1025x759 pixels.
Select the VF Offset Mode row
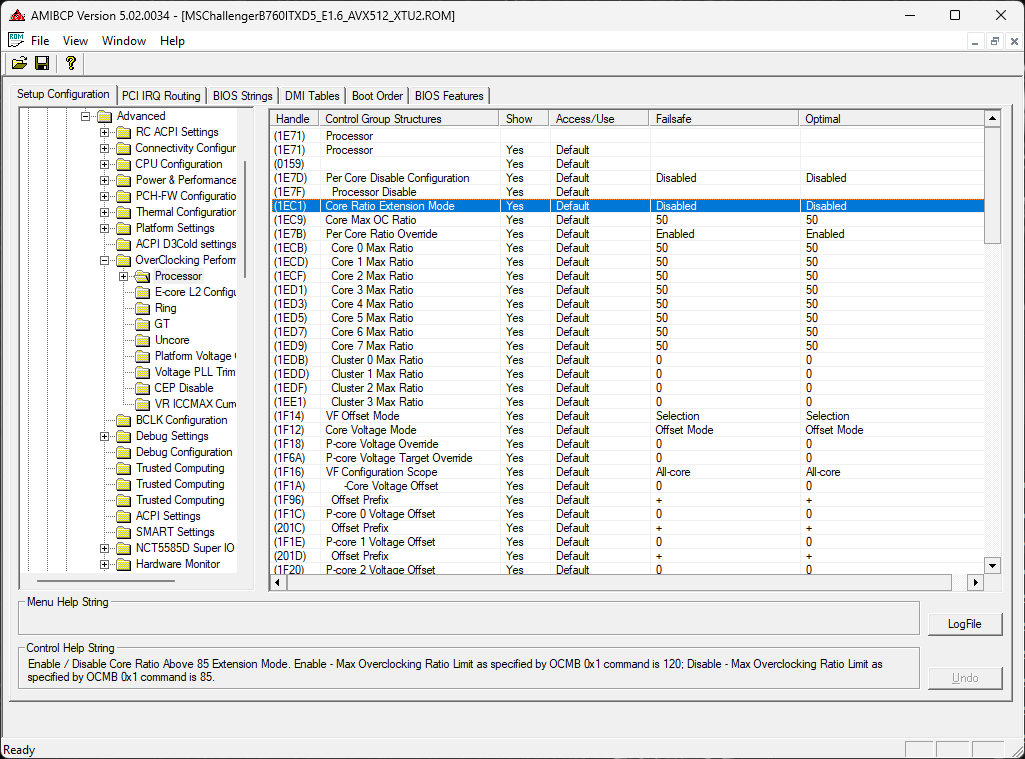[x=628, y=416]
